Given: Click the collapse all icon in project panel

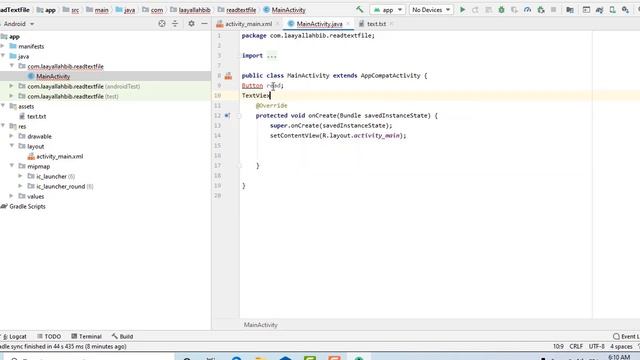Looking at the screenshot, I should click(175, 24).
